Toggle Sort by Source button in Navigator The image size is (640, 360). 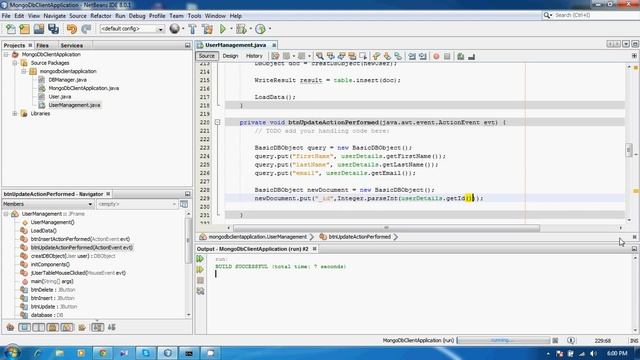coord(111,327)
